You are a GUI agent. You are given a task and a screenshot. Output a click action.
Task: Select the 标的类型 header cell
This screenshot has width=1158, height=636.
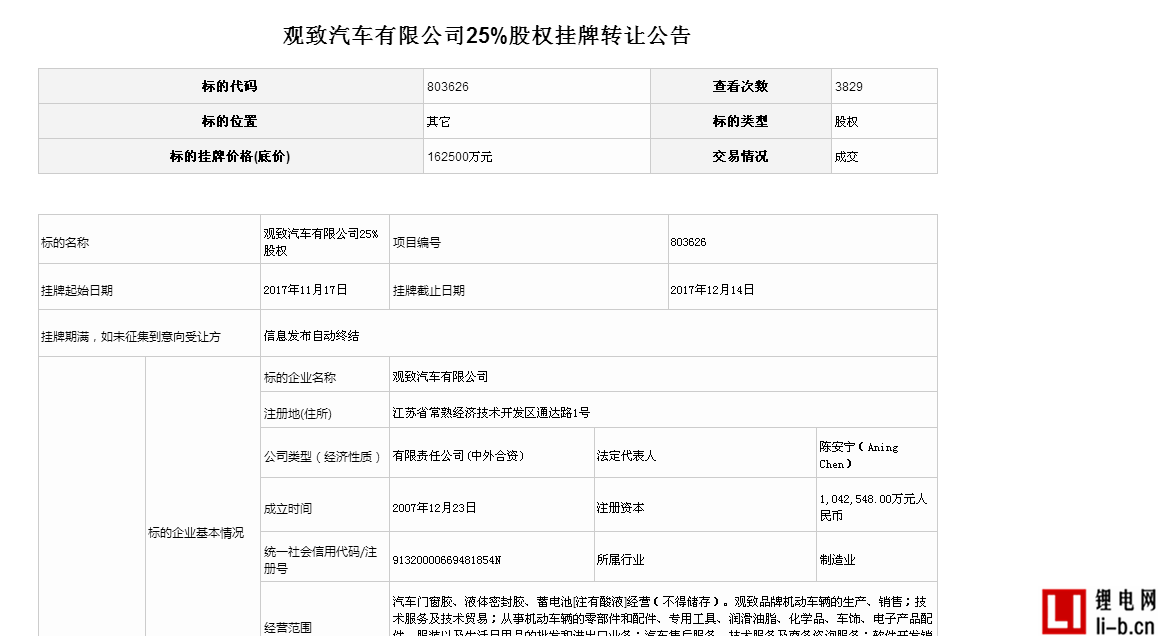tap(741, 121)
